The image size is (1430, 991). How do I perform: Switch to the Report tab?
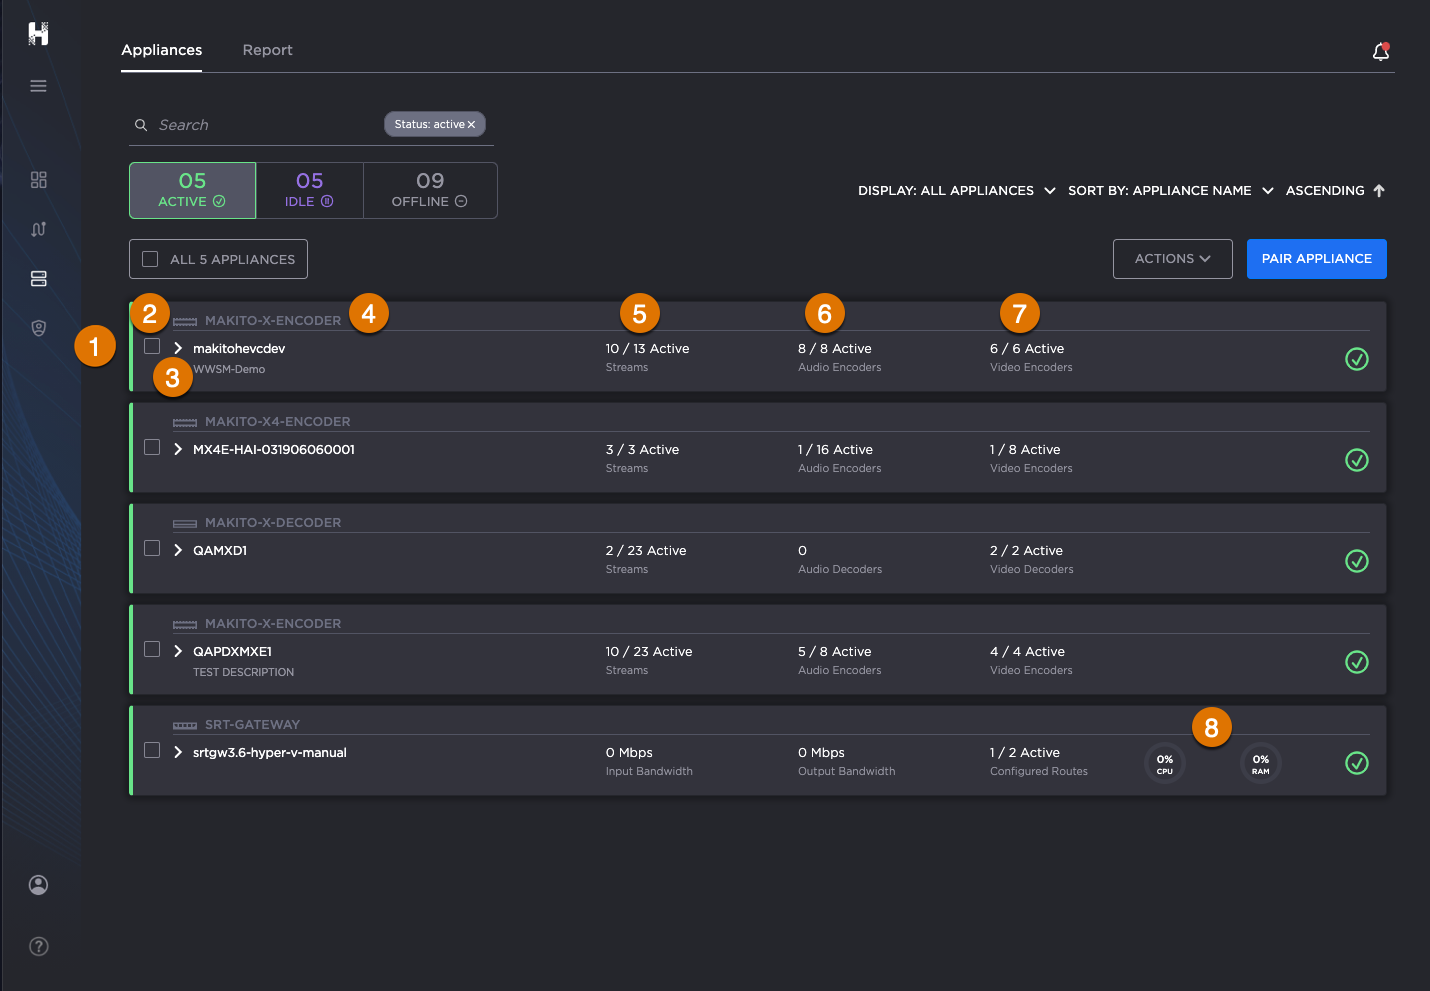click(267, 50)
